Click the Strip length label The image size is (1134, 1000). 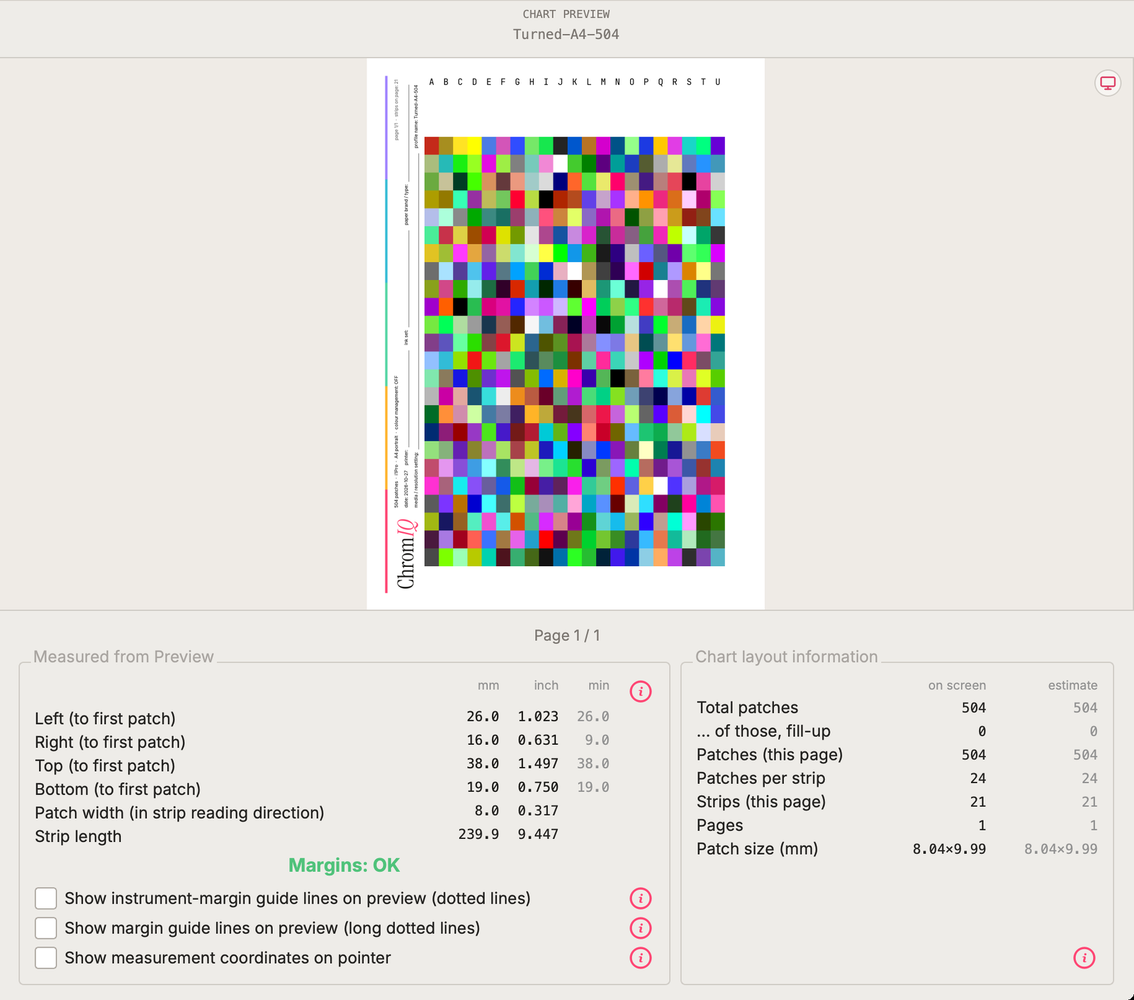[78, 836]
